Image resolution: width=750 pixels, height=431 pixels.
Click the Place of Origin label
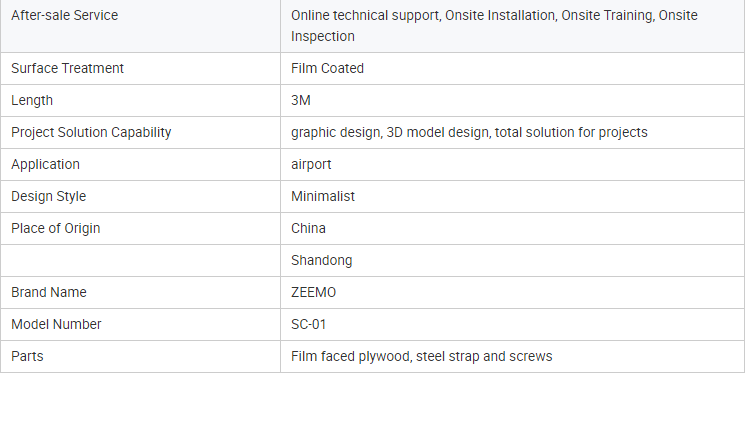(x=55, y=229)
